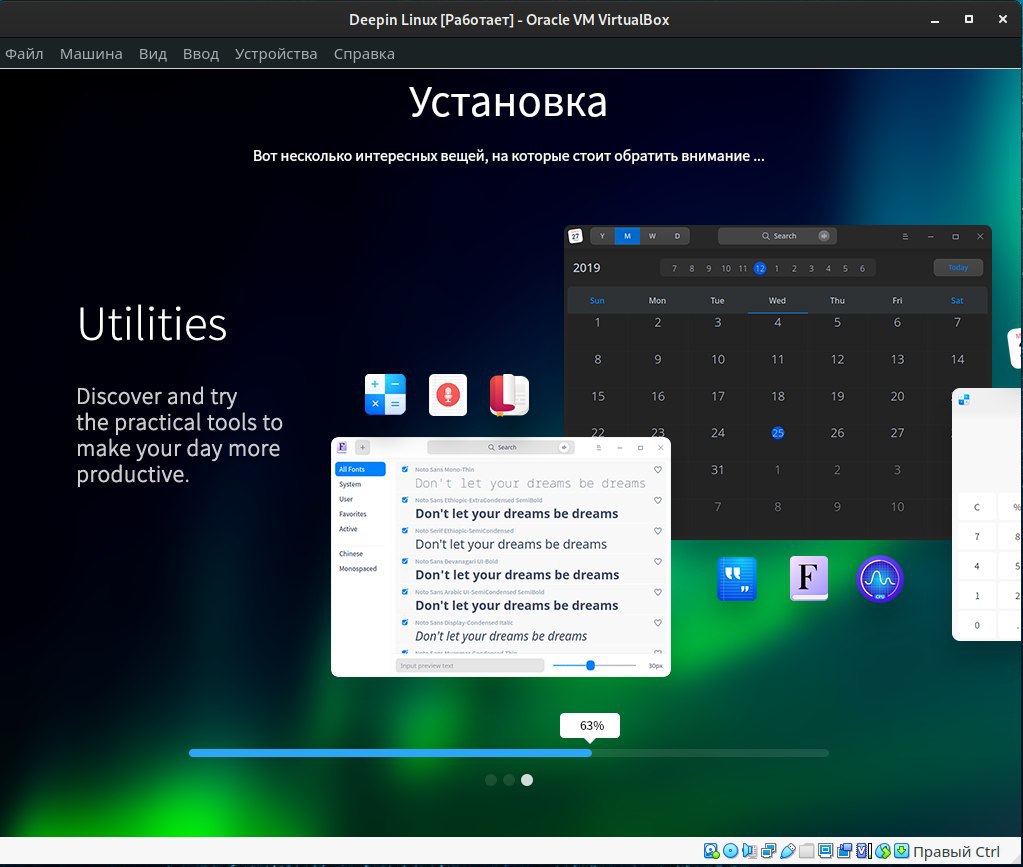Favorite Noto Sans Display-Condensed Italic heart icon
Screen dimensions: 1023x867
tap(658, 623)
